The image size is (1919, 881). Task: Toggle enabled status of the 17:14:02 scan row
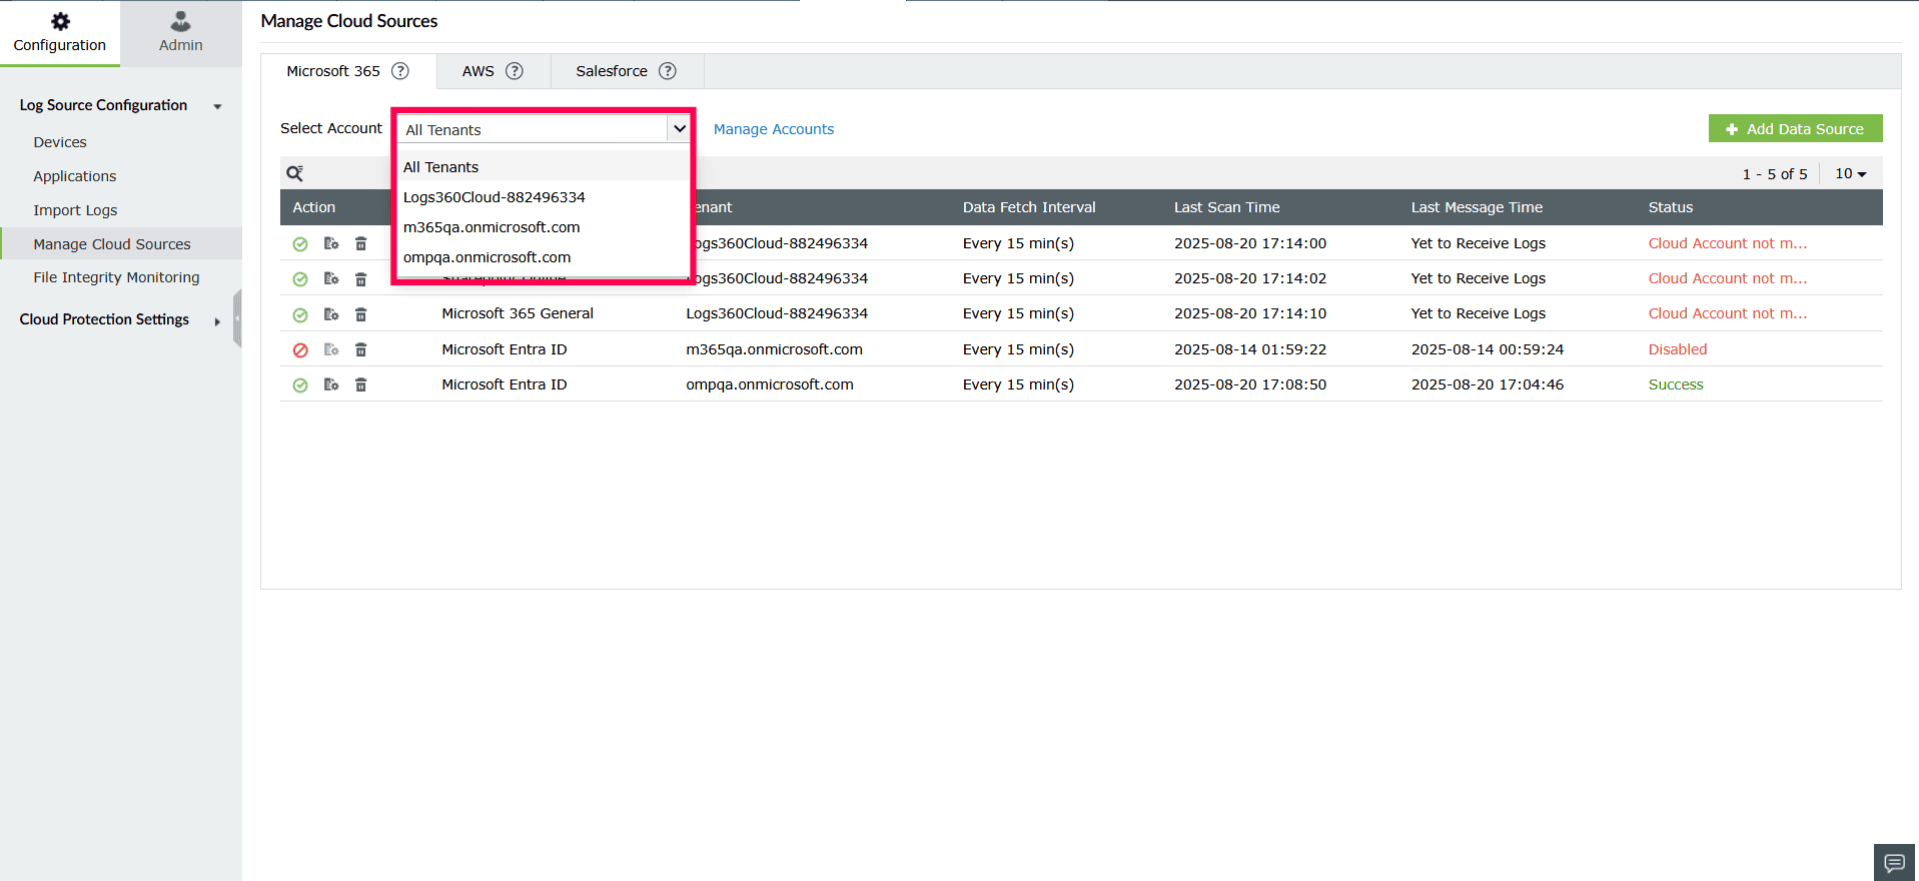(300, 279)
